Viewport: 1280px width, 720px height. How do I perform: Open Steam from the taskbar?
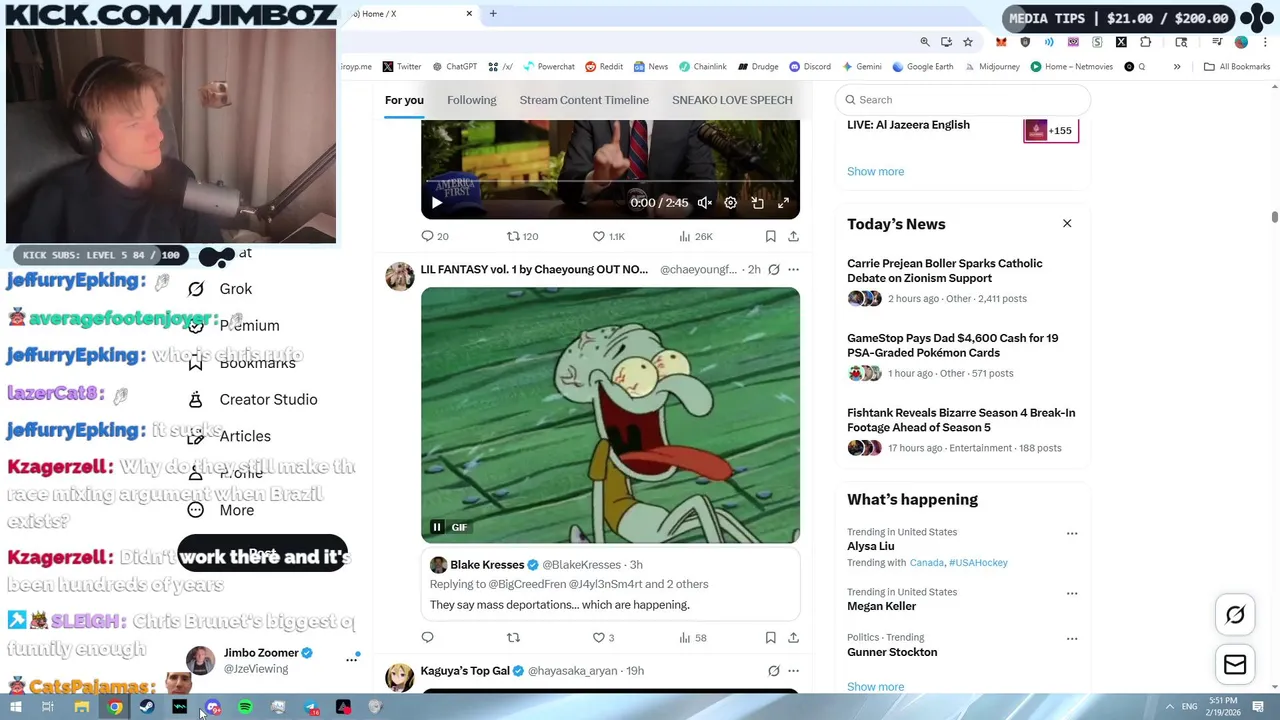tap(147, 707)
